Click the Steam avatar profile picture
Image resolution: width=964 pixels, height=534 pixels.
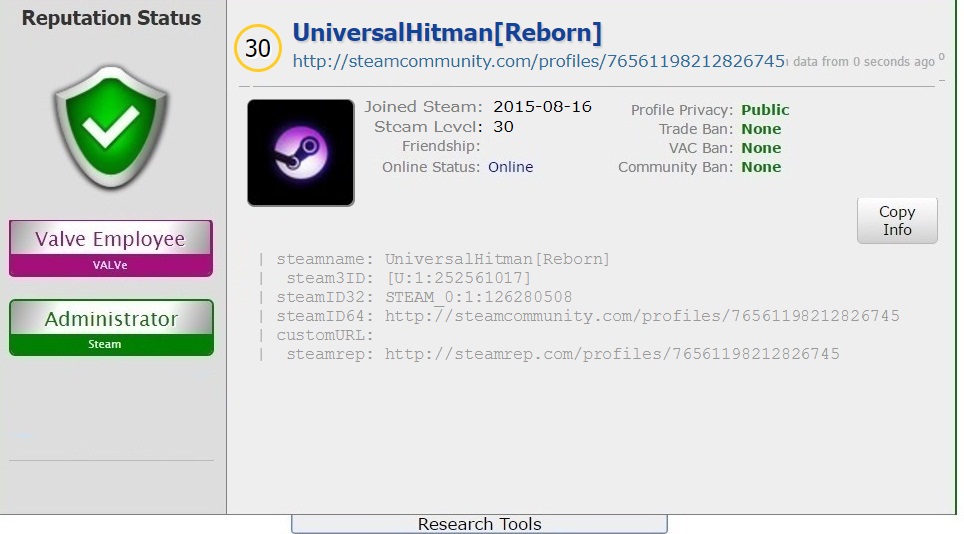click(x=300, y=153)
